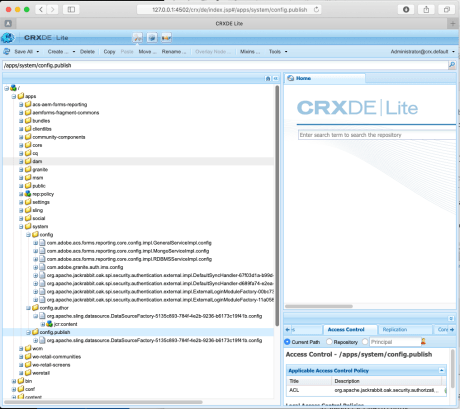460x409 pixels.
Task: Click the home icon on tree panel header
Action: [268, 78]
